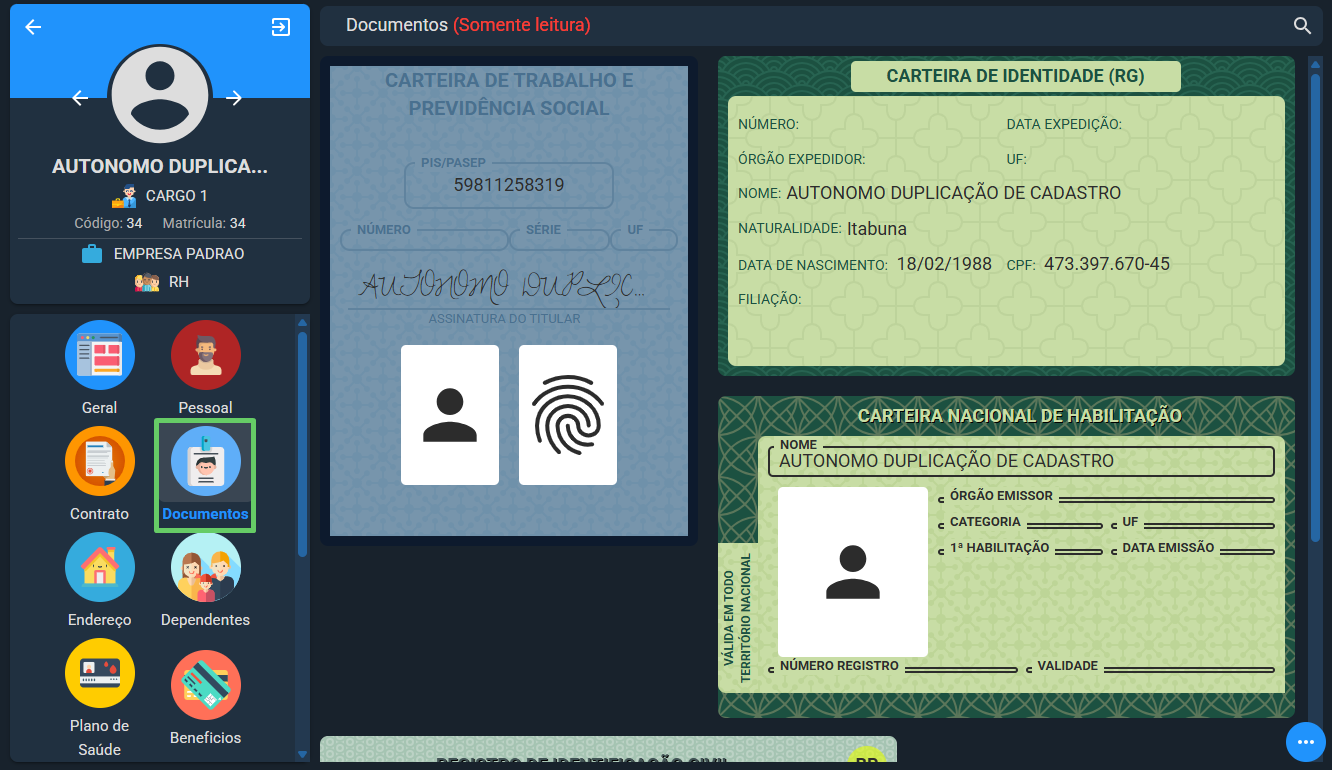Image resolution: width=1332 pixels, height=770 pixels.
Task: Go back using the top-left arrow
Action: pos(33,27)
